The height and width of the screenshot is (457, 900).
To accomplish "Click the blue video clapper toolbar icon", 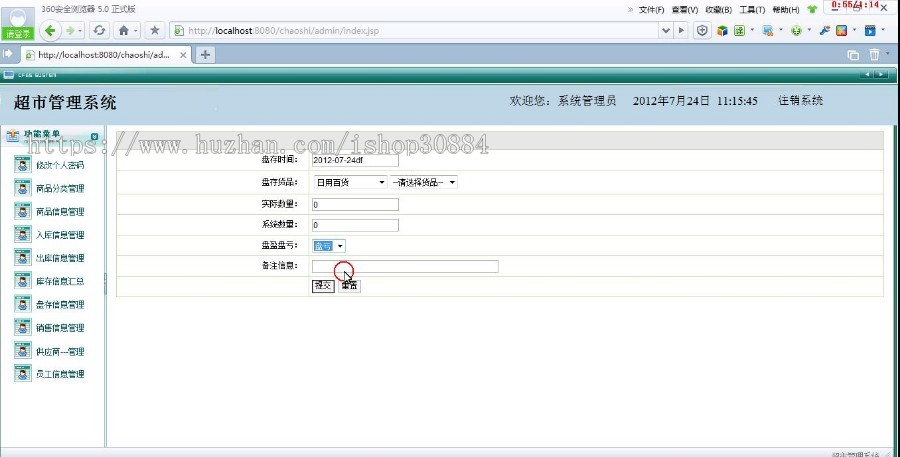I will (870, 30).
